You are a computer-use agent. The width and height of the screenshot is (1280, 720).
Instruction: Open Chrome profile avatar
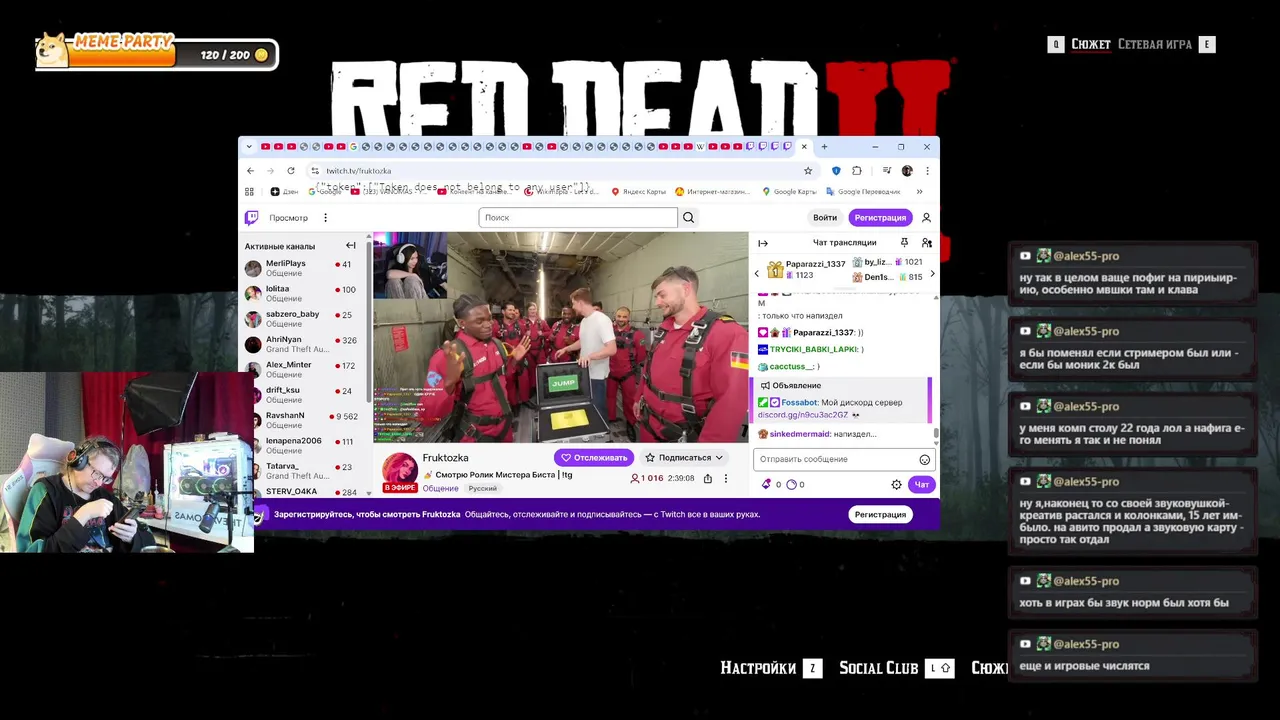pyautogui.click(x=907, y=171)
